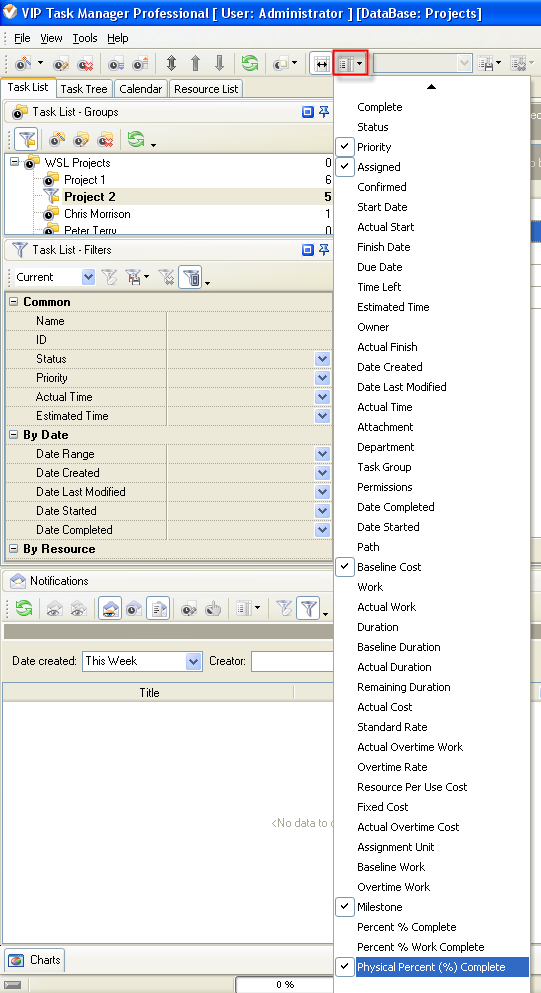Select Project 1 in groups tree
This screenshot has width=541, height=993.
85,180
